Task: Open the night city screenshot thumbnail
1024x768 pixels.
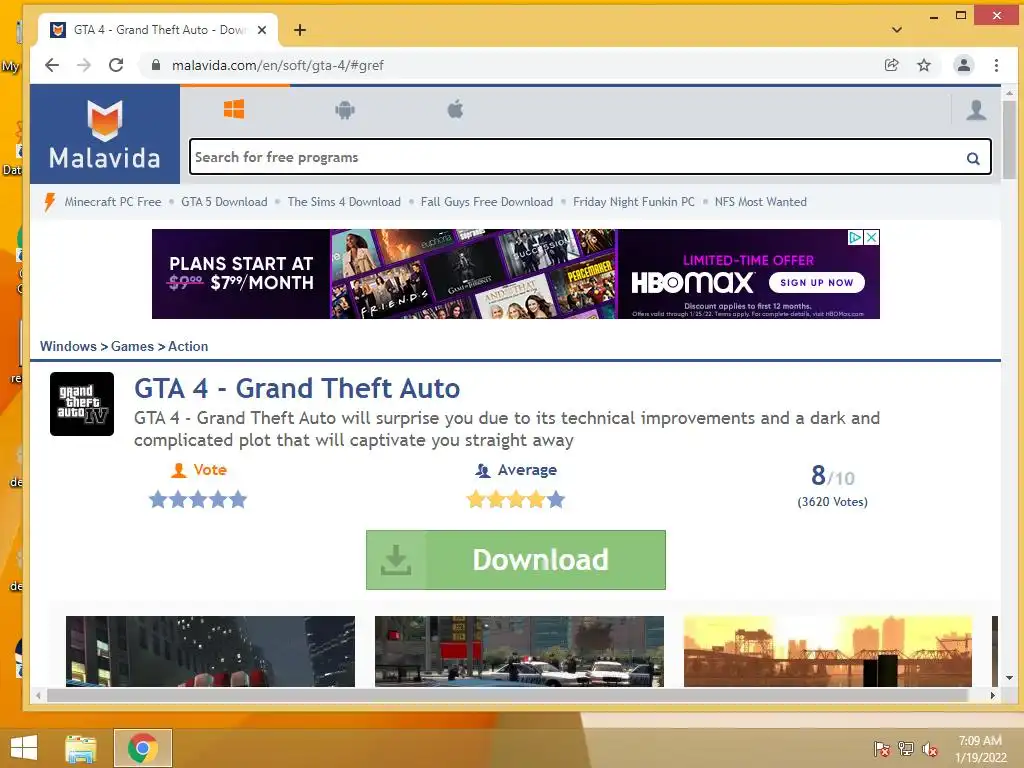Action: point(210,651)
